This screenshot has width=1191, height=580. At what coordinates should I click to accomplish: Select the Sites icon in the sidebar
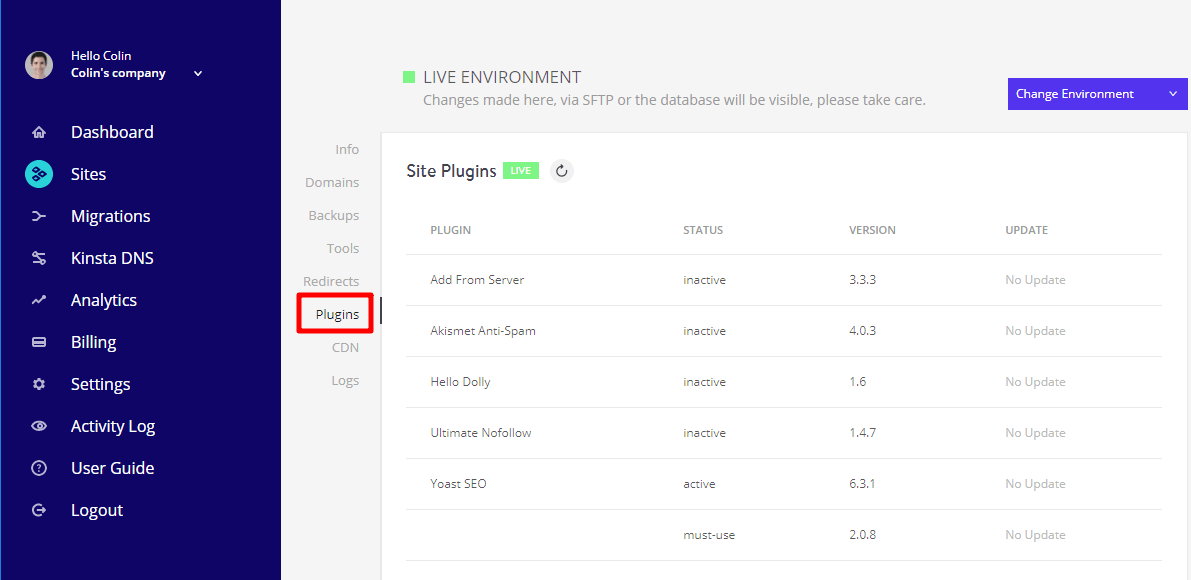point(38,173)
